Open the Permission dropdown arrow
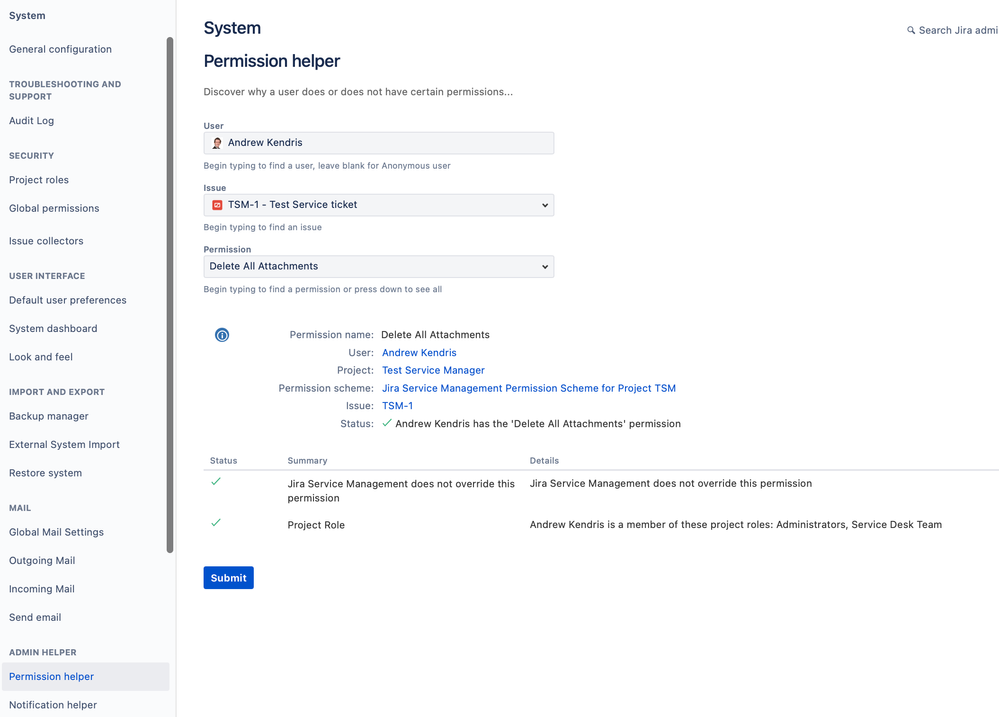The height and width of the screenshot is (717, 999). (x=545, y=267)
